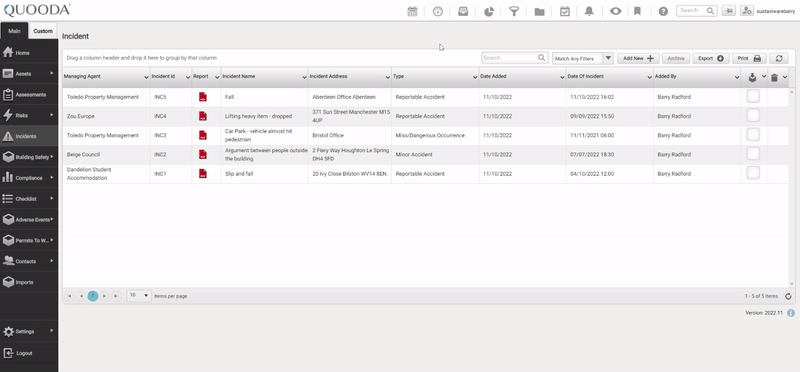Screen dimensions: 800x372
Task: Click Logout in the sidebar
Action: [x=29, y=353]
